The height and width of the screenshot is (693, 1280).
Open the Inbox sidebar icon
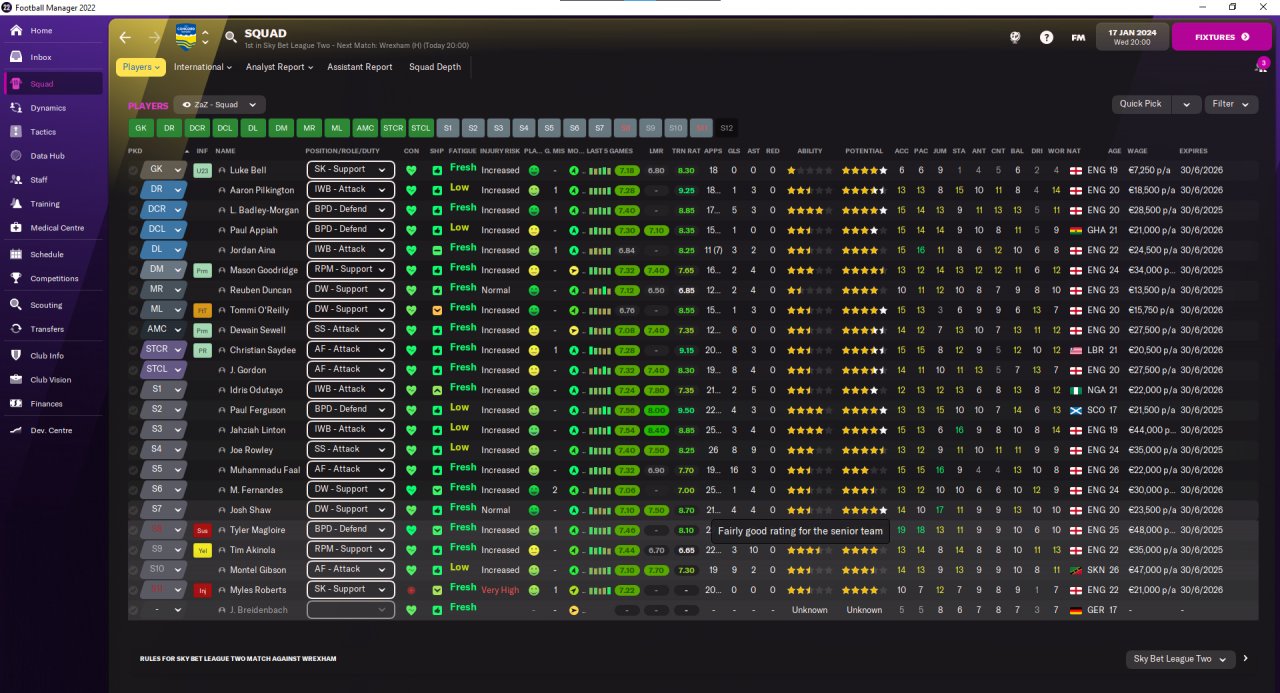16,58
